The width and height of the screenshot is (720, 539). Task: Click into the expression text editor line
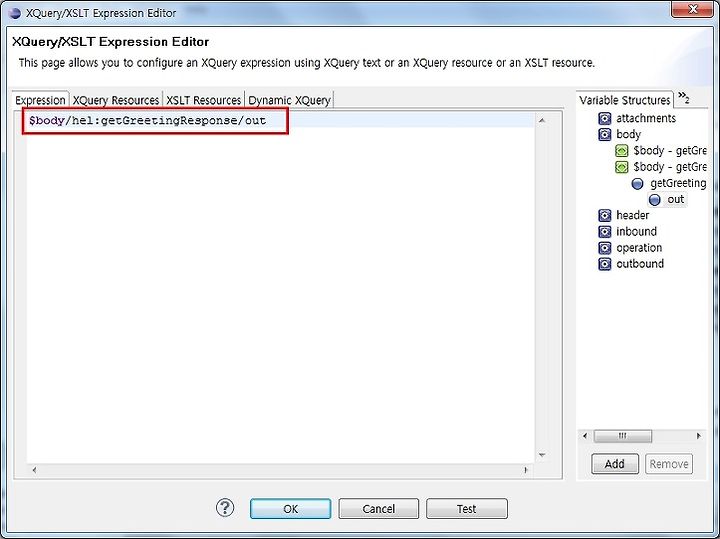click(280, 121)
